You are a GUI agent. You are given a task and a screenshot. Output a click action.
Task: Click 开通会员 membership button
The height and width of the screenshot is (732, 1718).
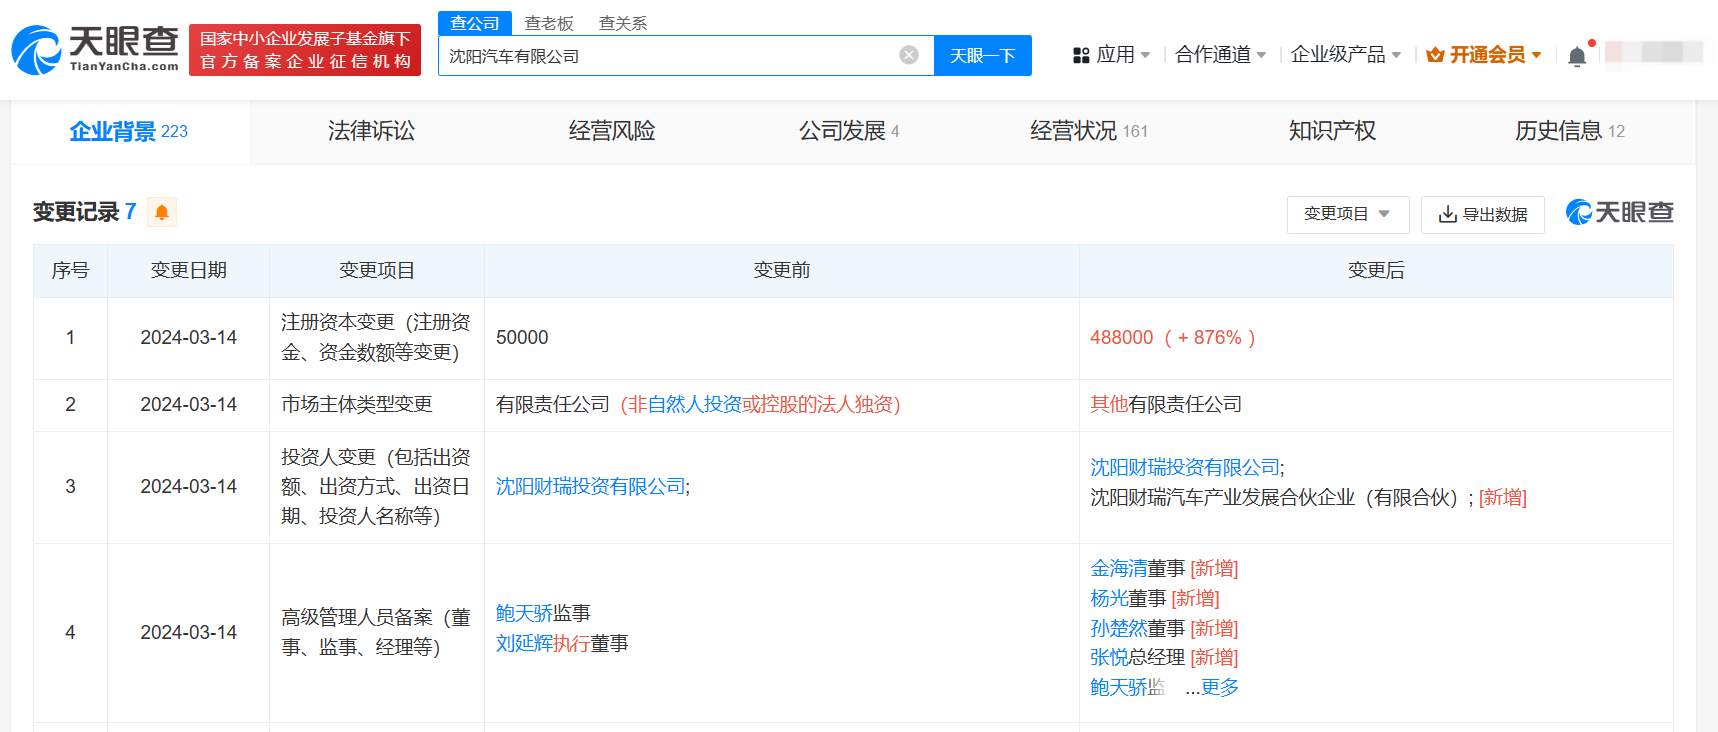pos(1484,55)
